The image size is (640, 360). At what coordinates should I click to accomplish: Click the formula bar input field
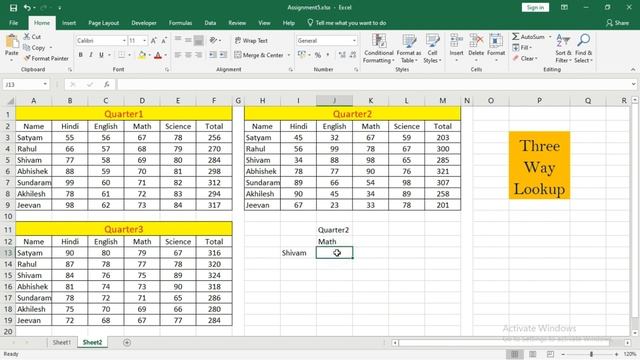373,84
